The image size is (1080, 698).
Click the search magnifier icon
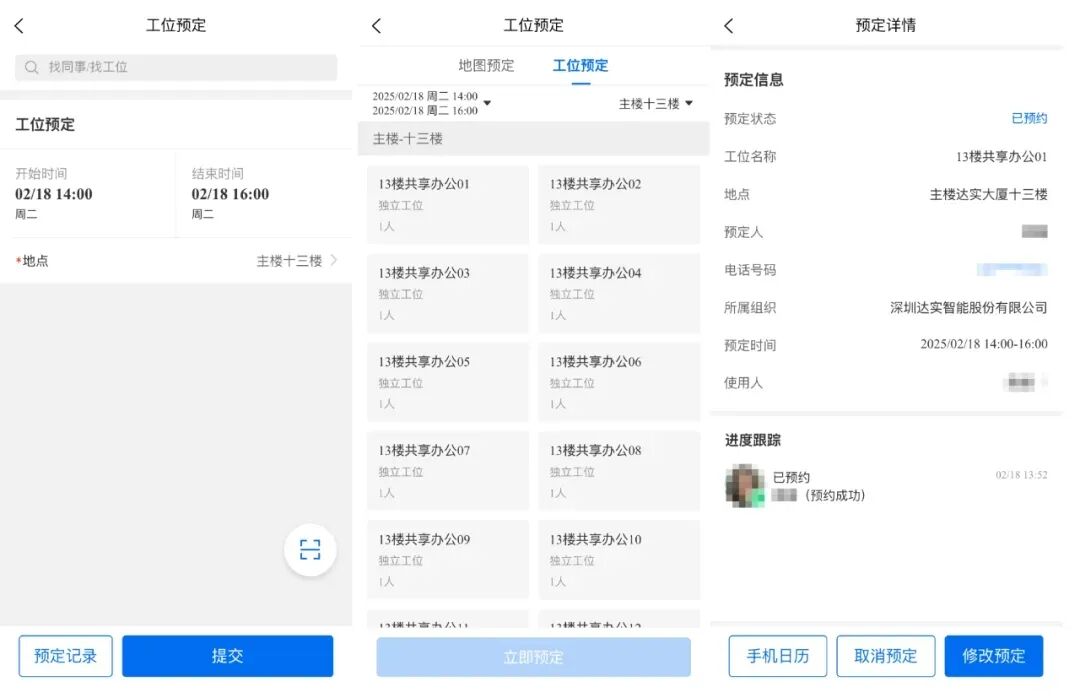point(32,67)
